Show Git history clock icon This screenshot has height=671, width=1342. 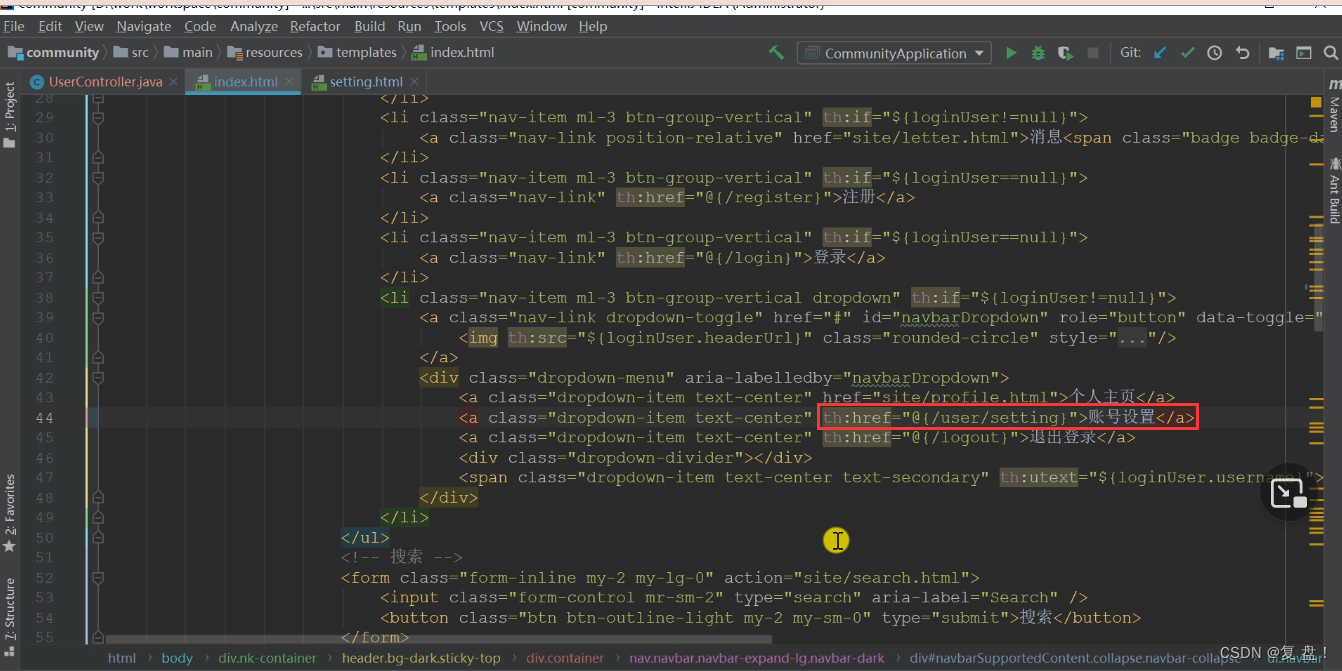pos(1214,53)
